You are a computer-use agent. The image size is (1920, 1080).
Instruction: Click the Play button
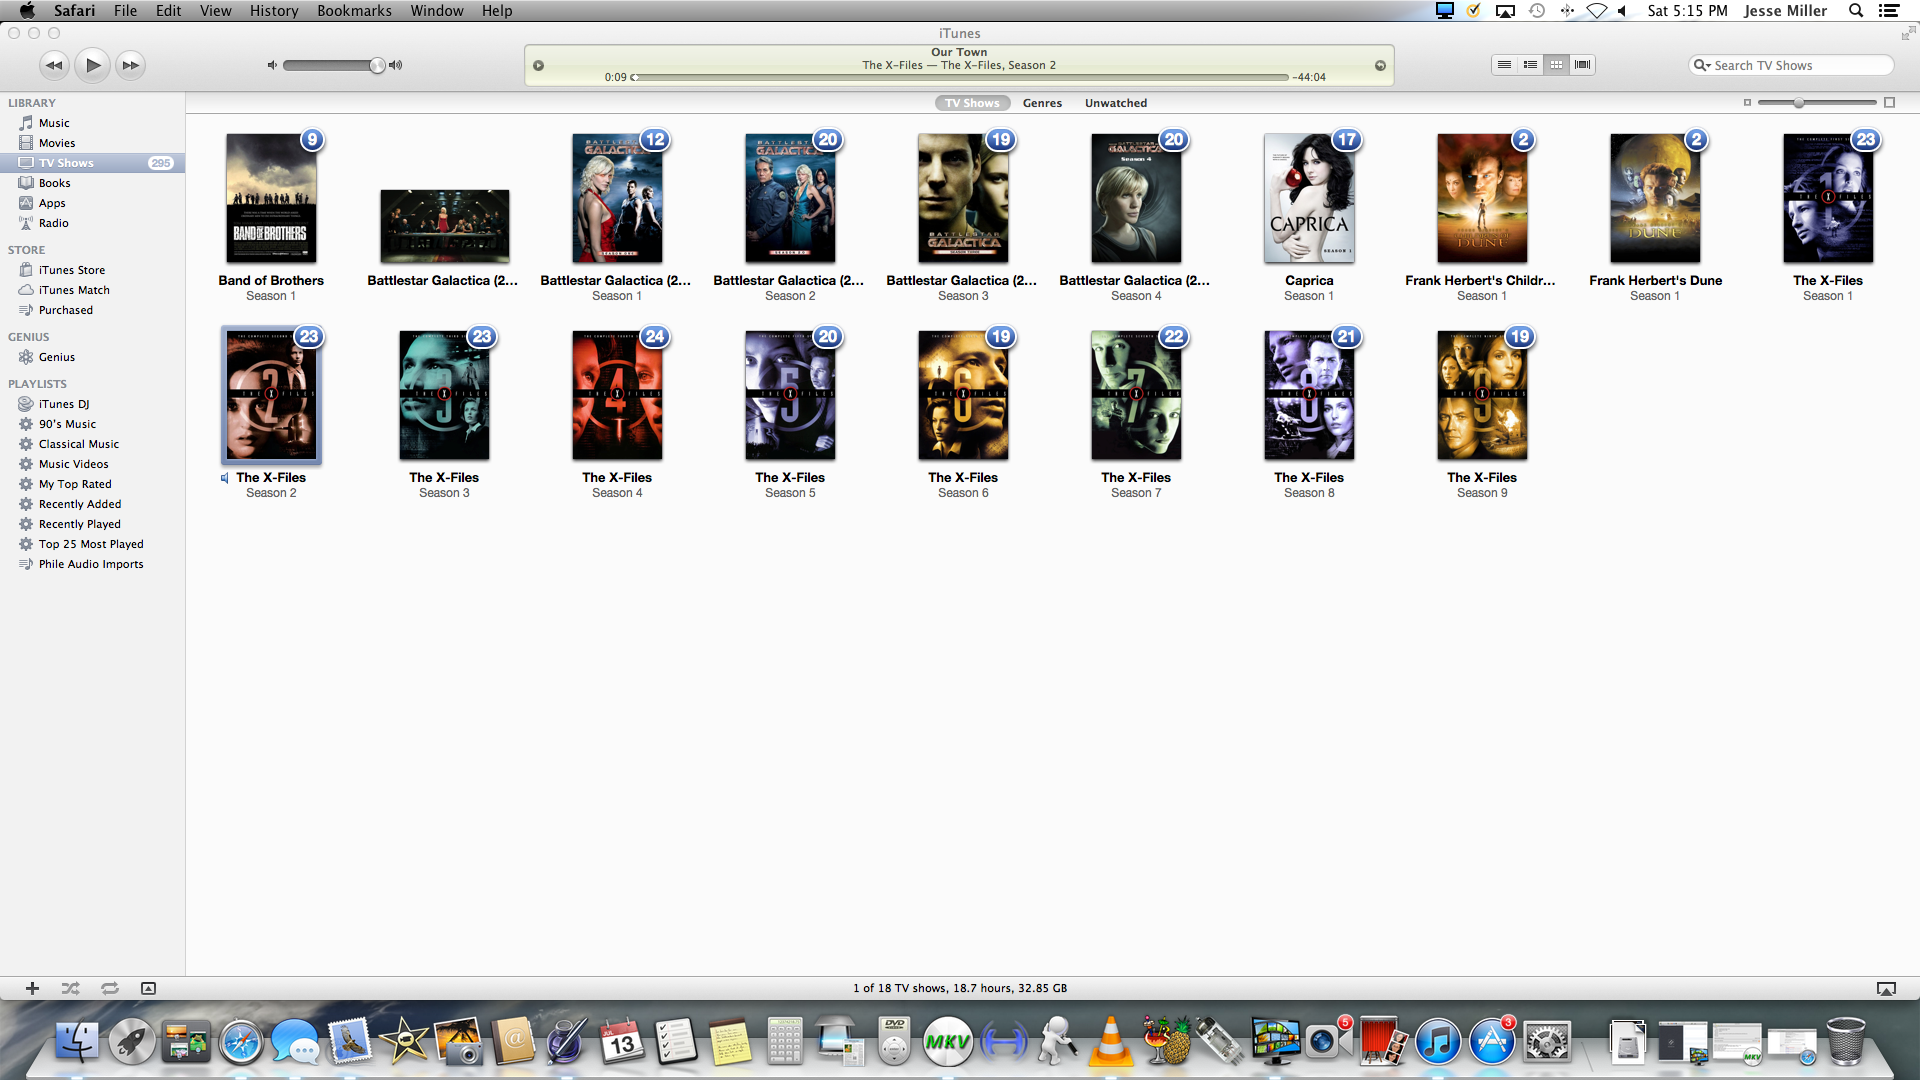pos(93,65)
